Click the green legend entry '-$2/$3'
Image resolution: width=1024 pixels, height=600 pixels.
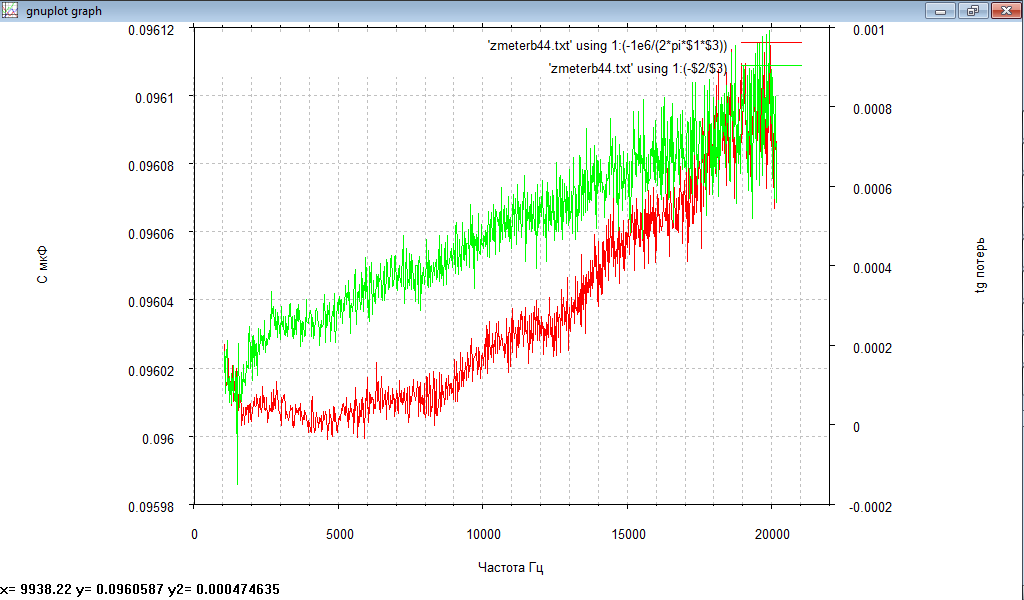coord(638,69)
